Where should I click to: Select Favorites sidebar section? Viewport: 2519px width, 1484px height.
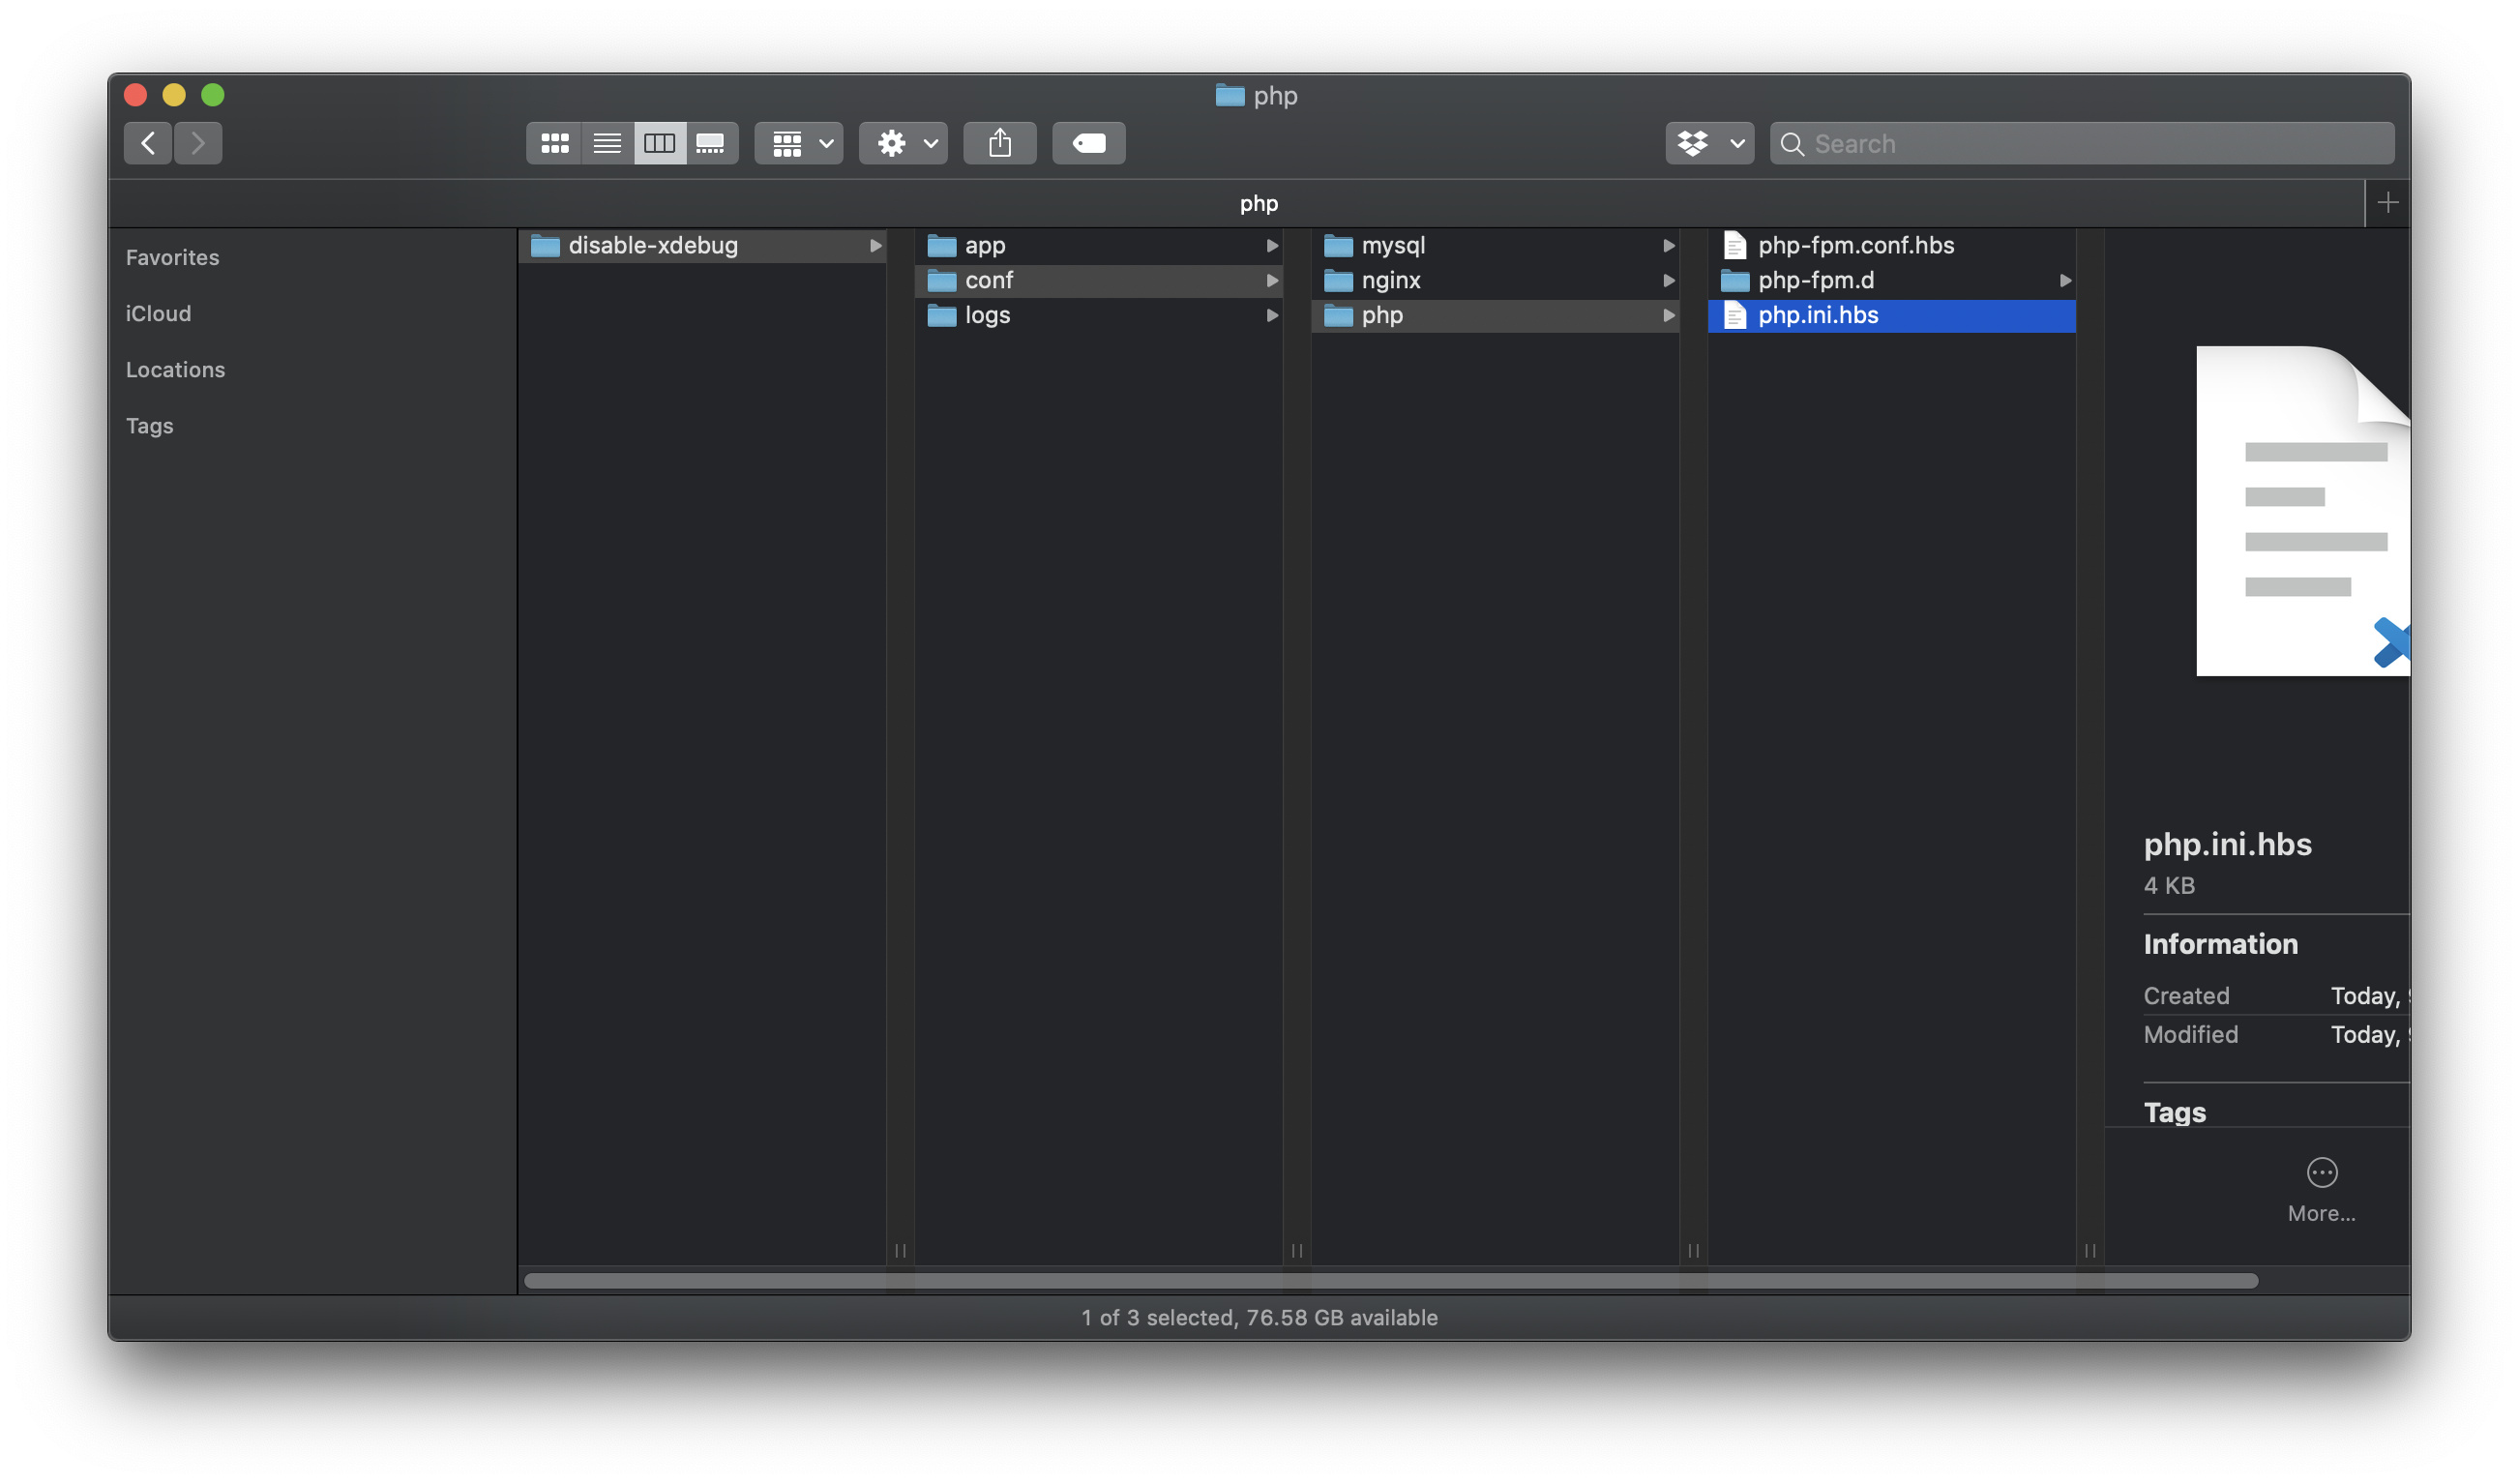(x=172, y=257)
